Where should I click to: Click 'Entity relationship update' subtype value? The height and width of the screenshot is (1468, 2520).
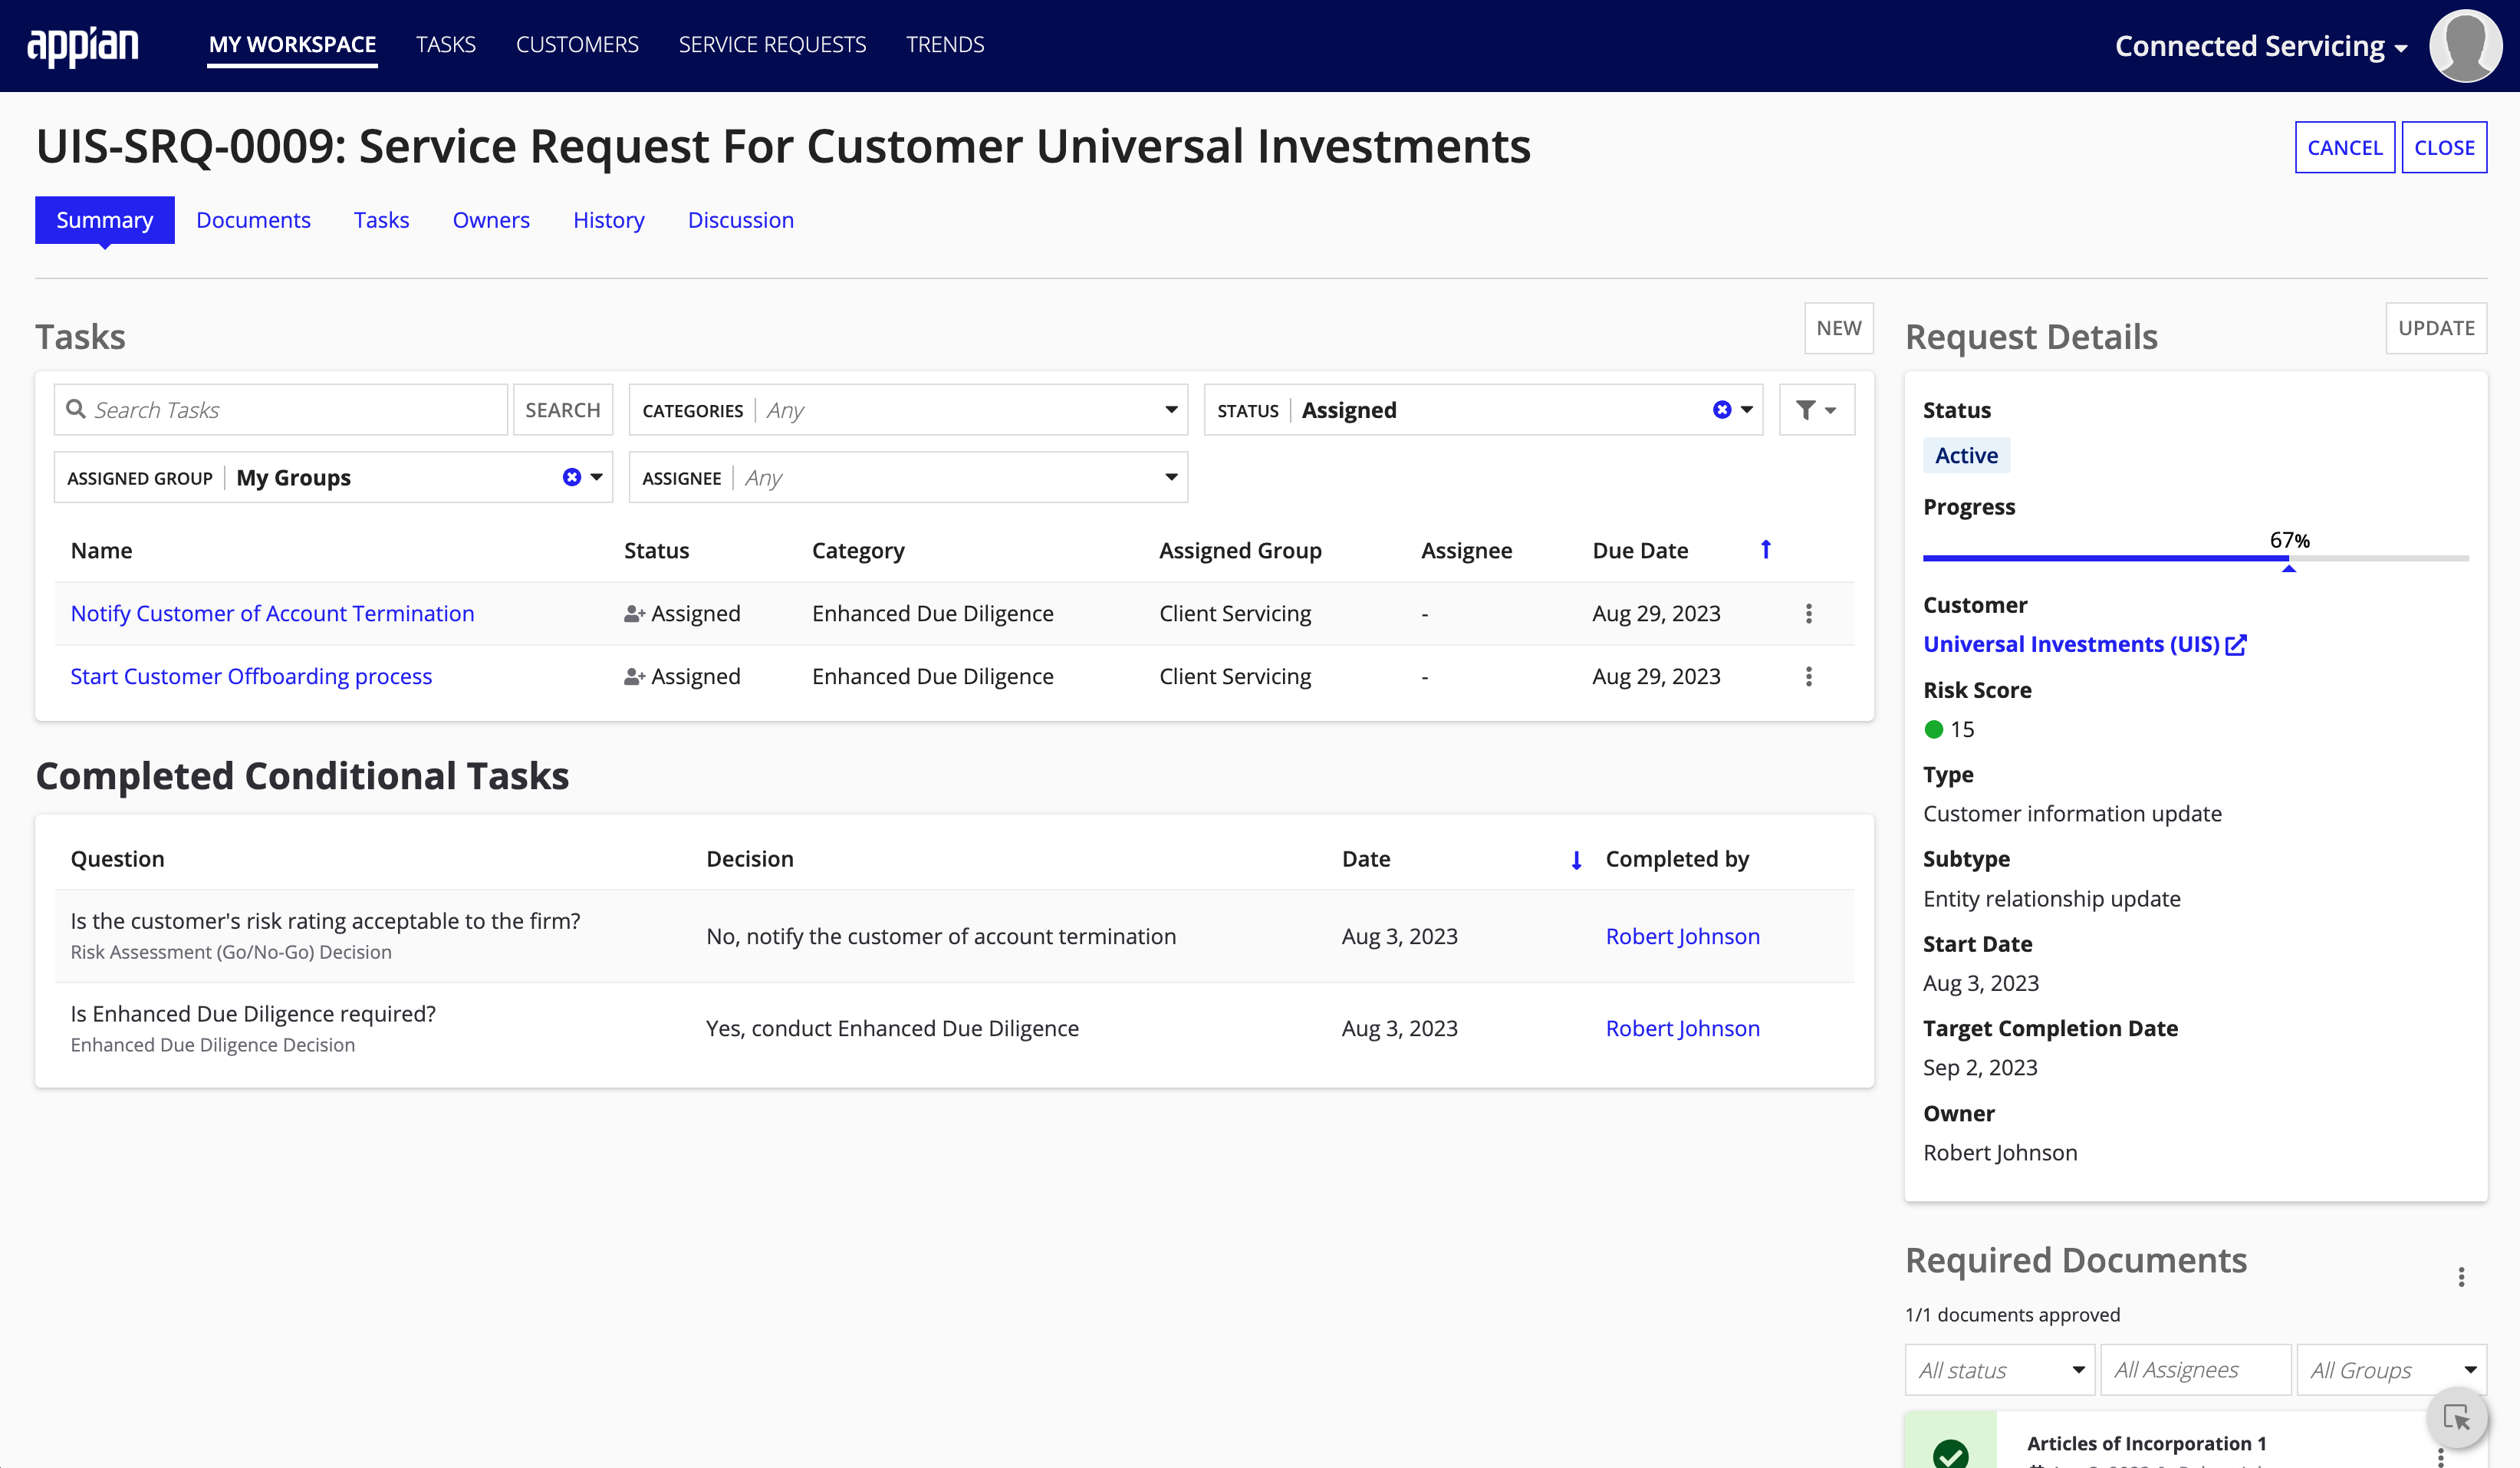tap(2051, 899)
